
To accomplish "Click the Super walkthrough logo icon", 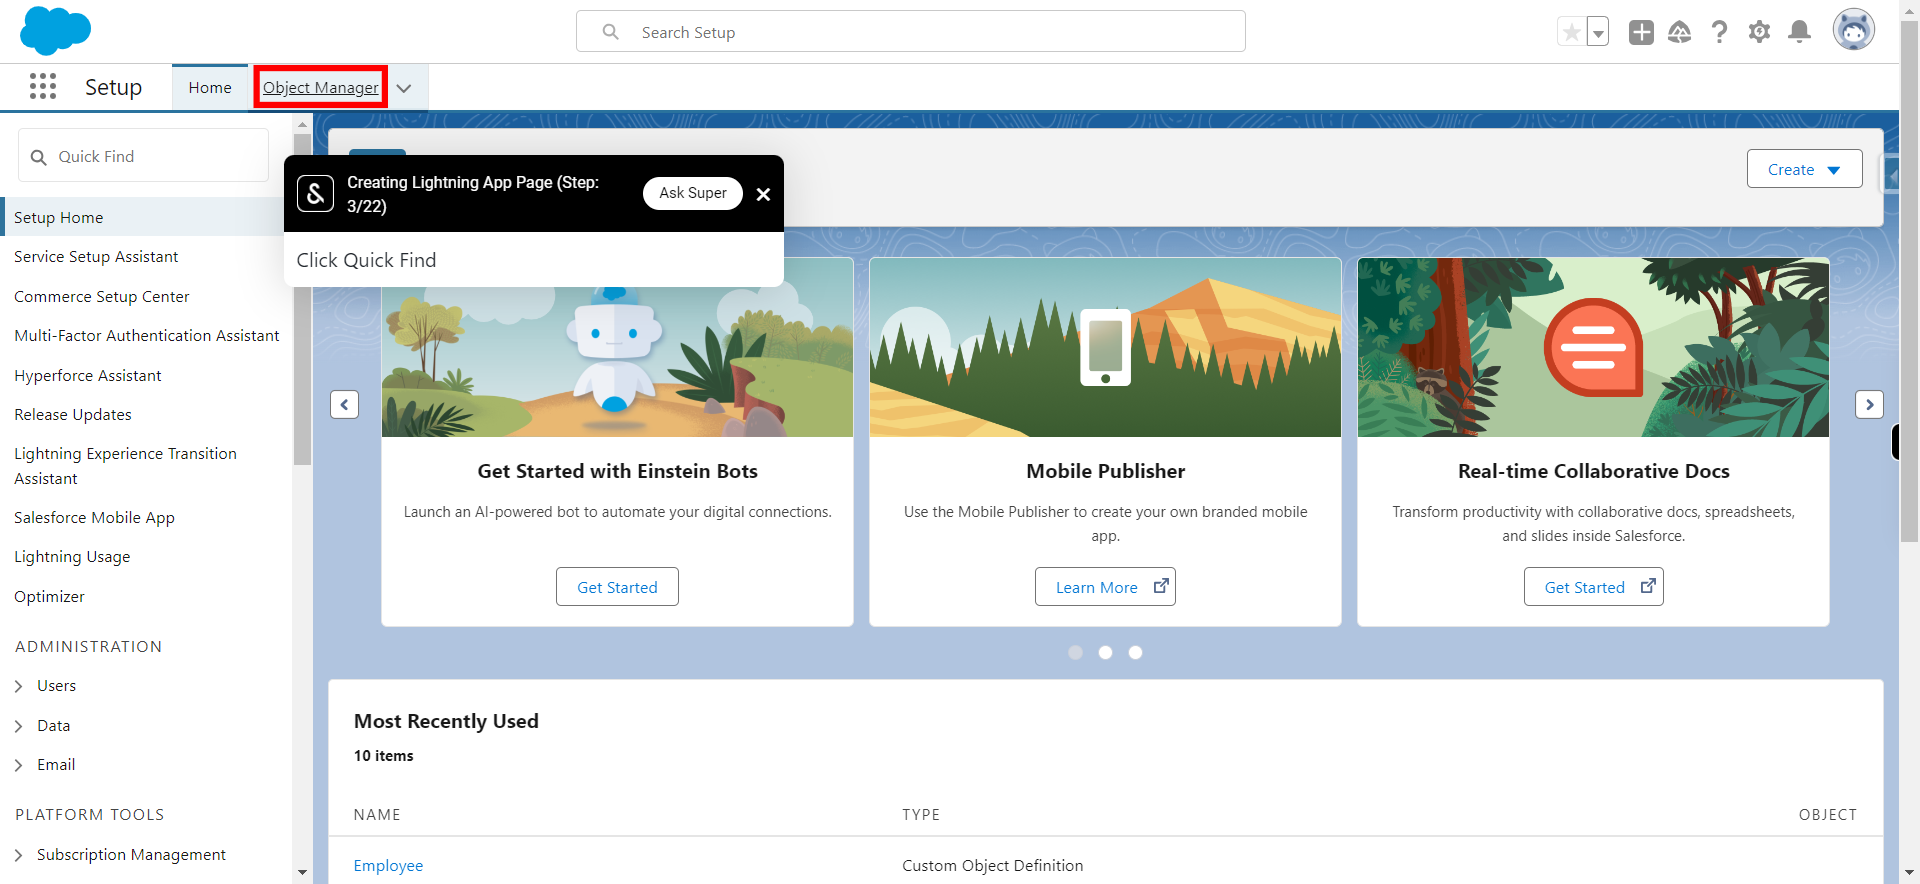I will (316, 193).
